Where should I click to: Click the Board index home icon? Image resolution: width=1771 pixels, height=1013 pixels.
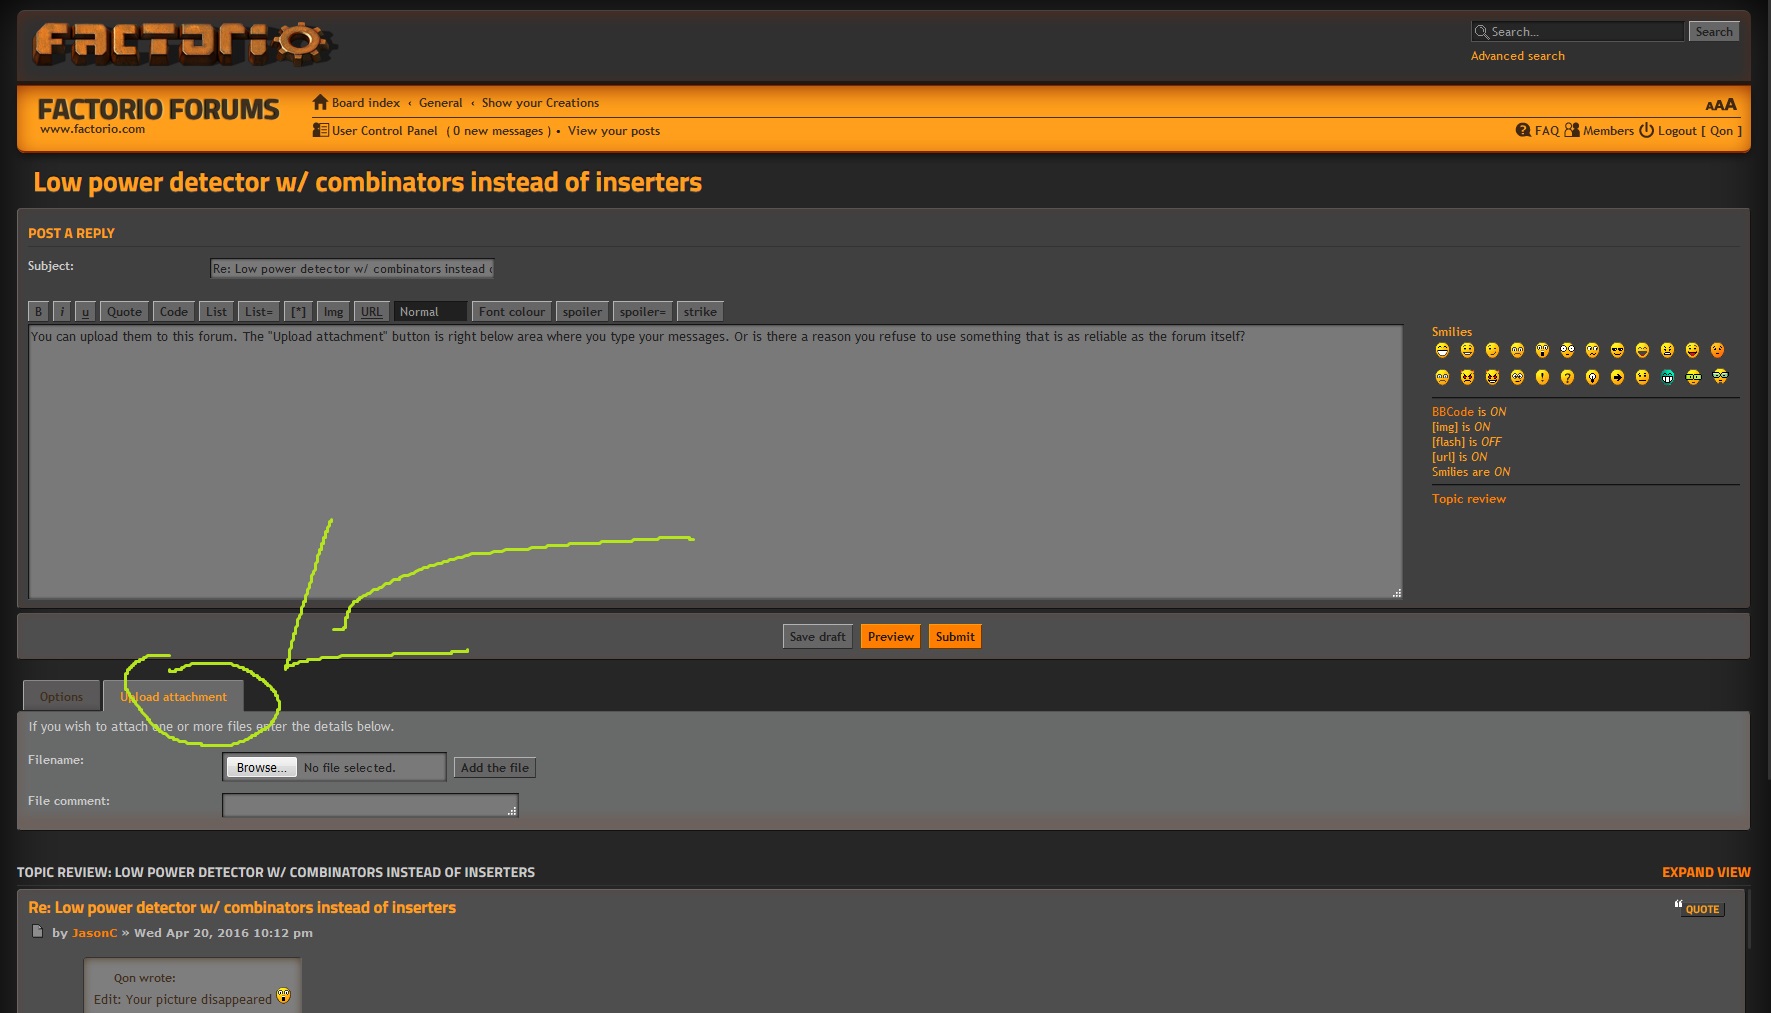coord(320,102)
